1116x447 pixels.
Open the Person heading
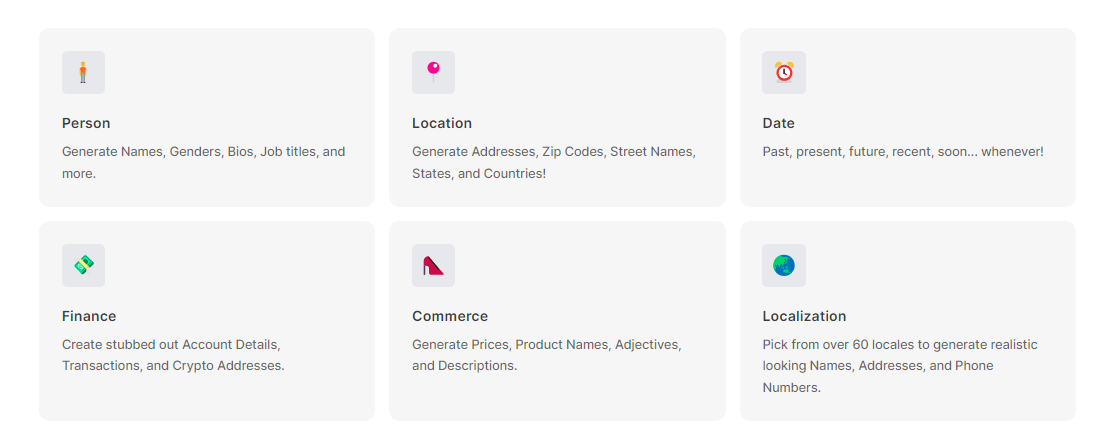coord(86,123)
